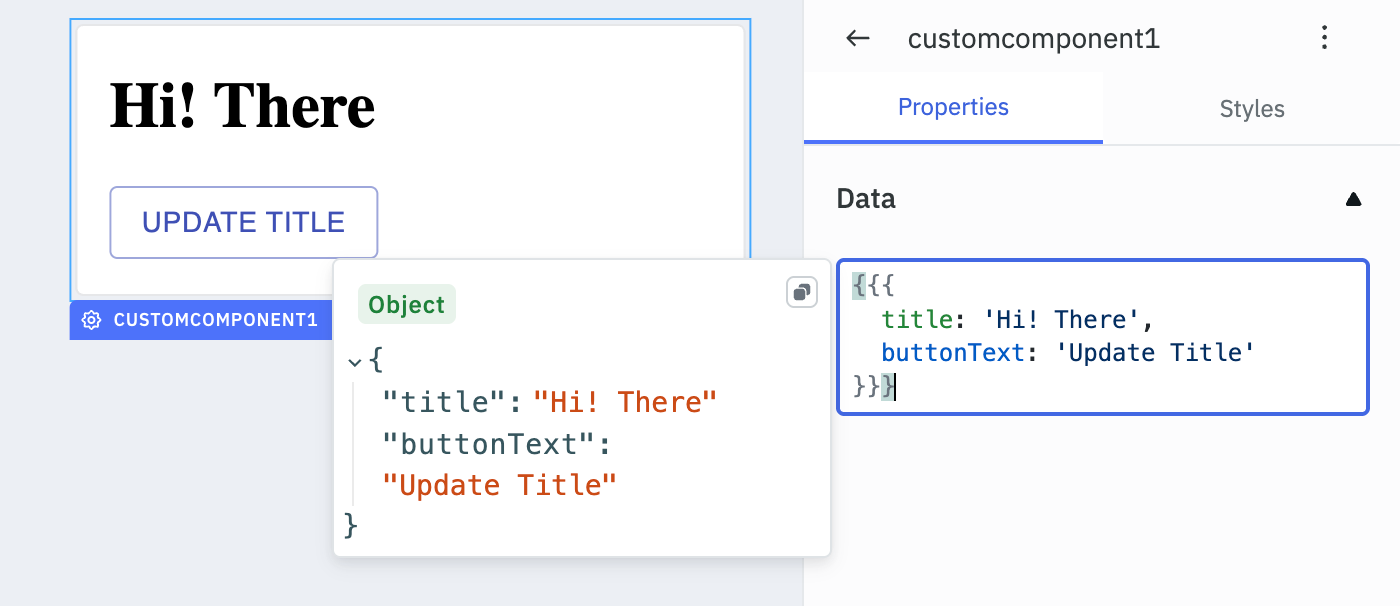Click the back arrow icon beside customcomponent1
Screen dimensions: 1400x606
coord(857,38)
